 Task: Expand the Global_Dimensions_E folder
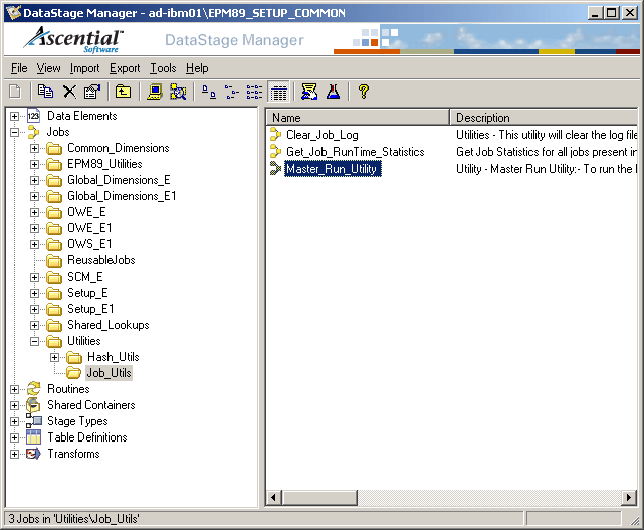click(x=34, y=180)
